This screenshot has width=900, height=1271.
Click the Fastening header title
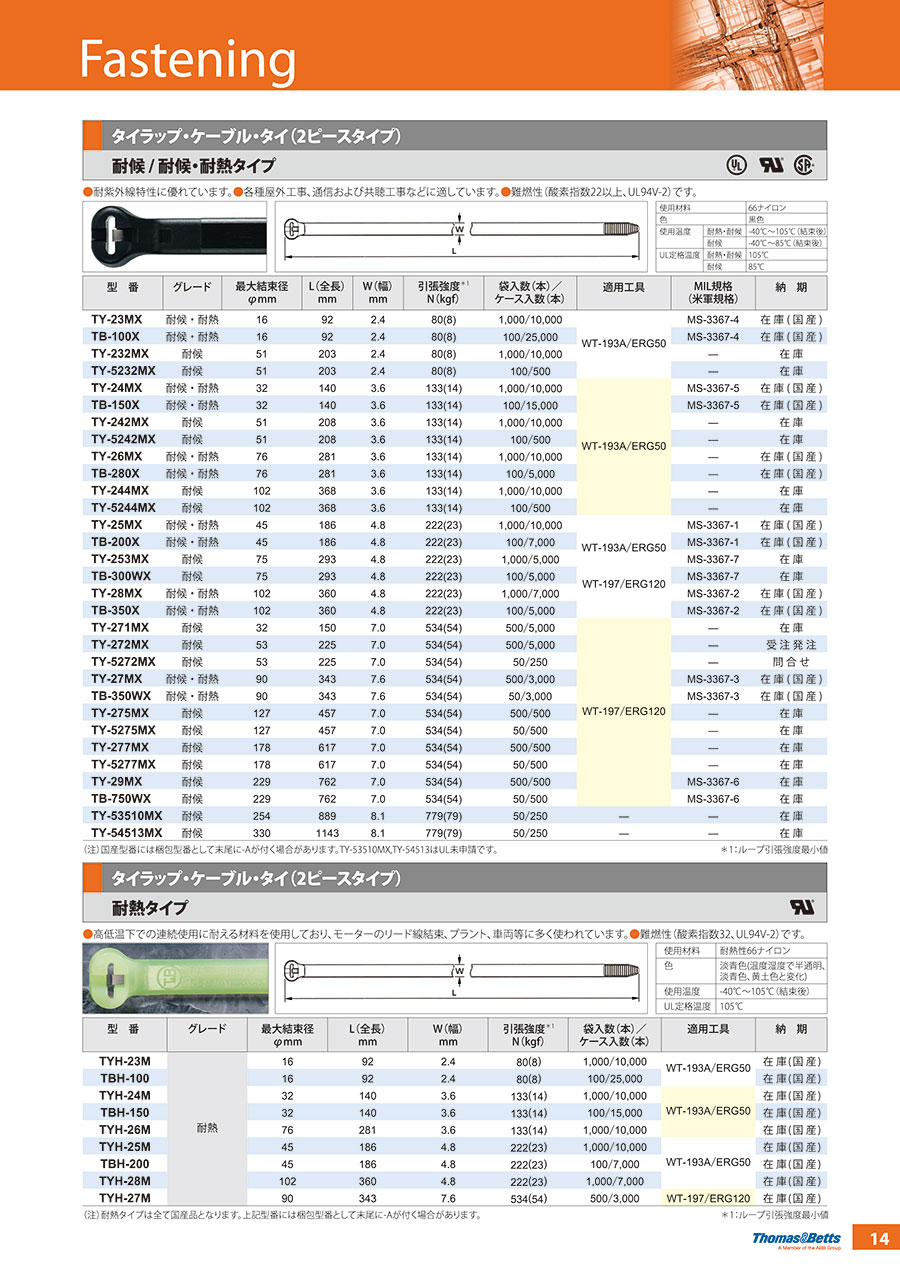(x=188, y=59)
